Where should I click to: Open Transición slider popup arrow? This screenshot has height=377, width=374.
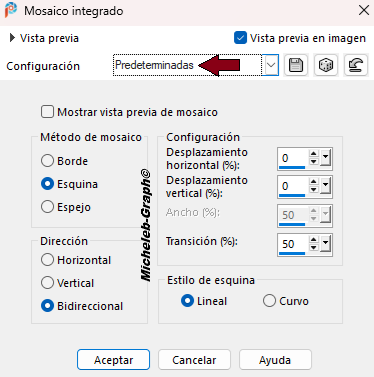[326, 244]
